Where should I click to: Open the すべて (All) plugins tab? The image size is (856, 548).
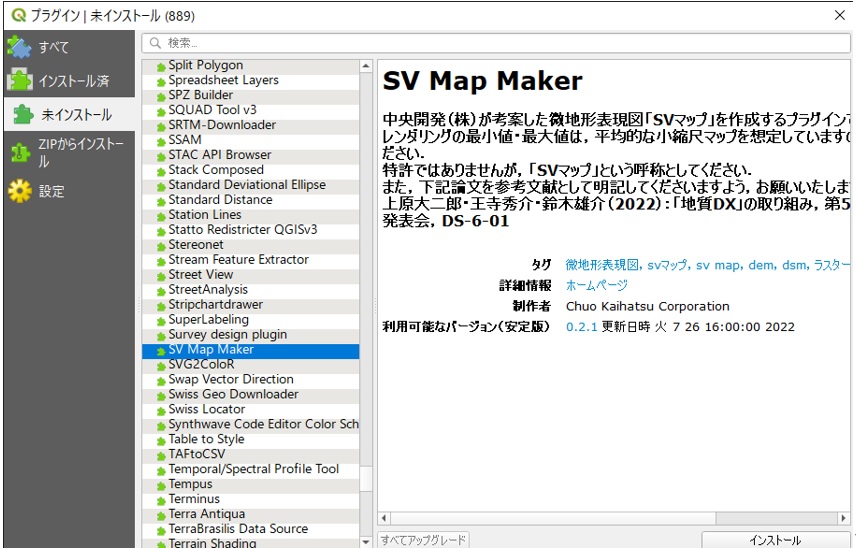[69, 47]
